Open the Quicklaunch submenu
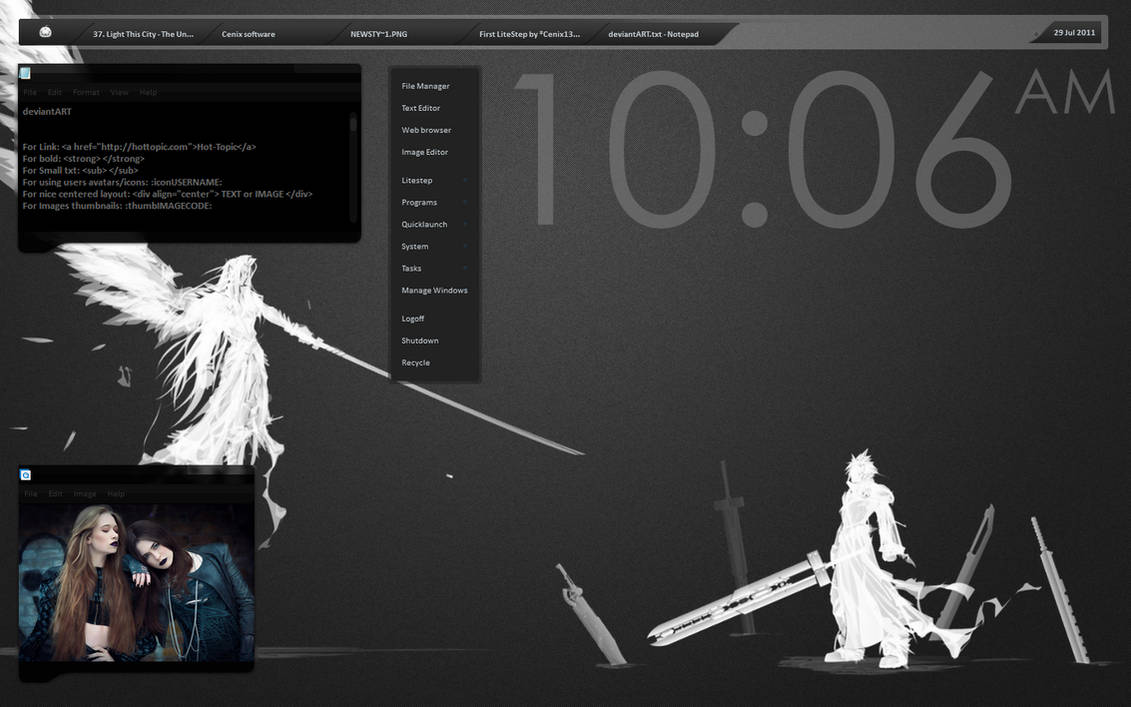Image resolution: width=1131 pixels, height=707 pixels. (424, 224)
